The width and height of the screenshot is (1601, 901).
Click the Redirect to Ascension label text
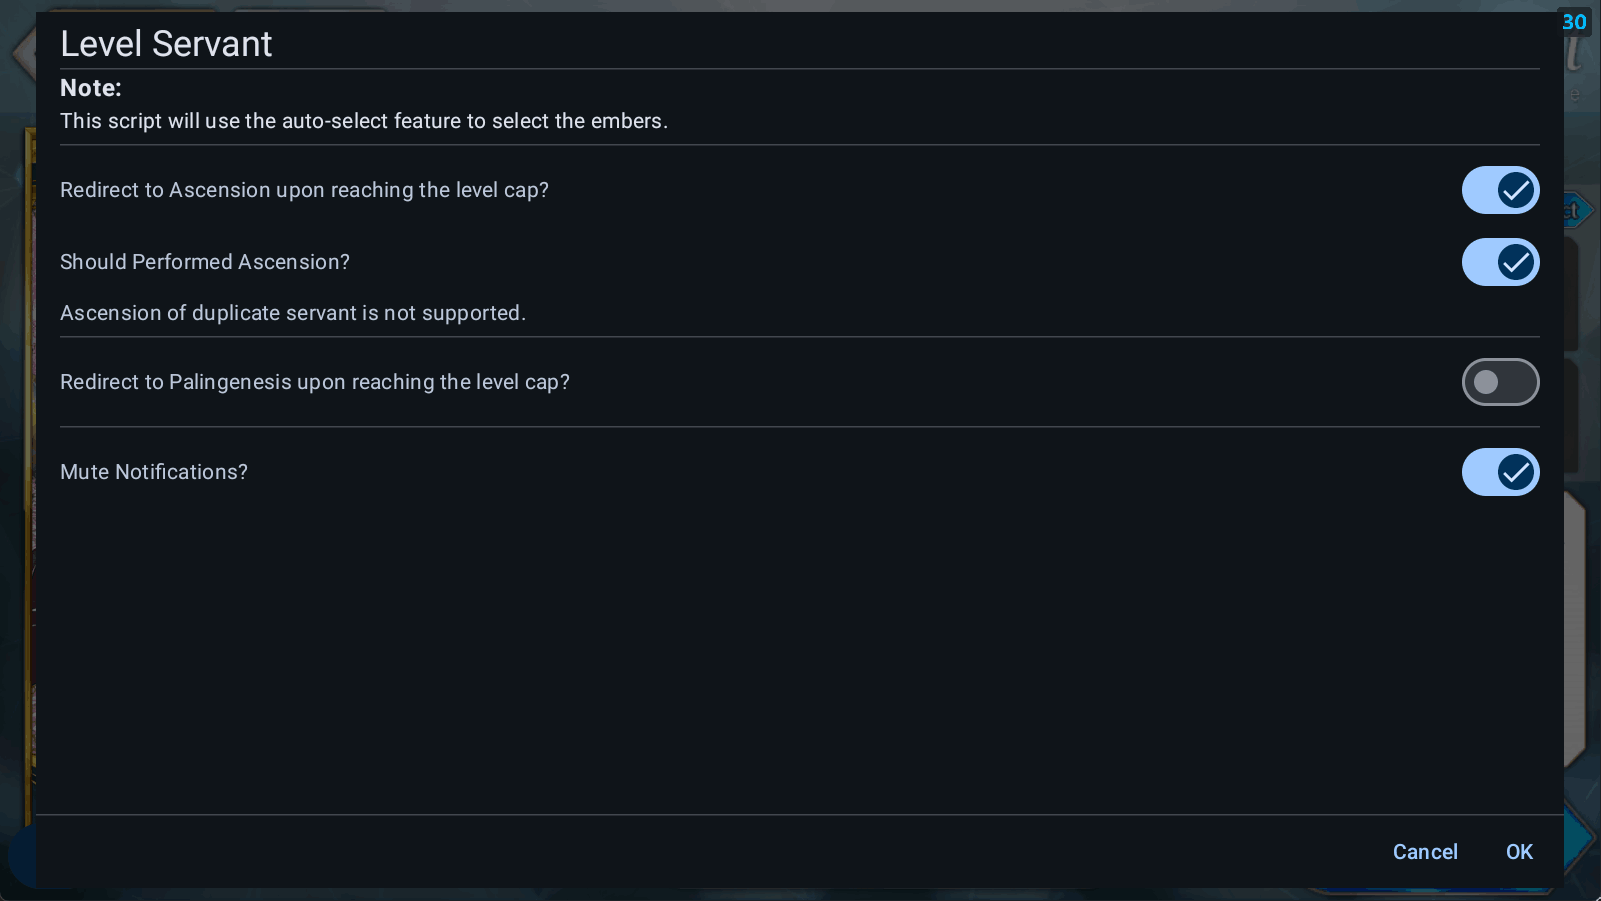[x=304, y=190]
